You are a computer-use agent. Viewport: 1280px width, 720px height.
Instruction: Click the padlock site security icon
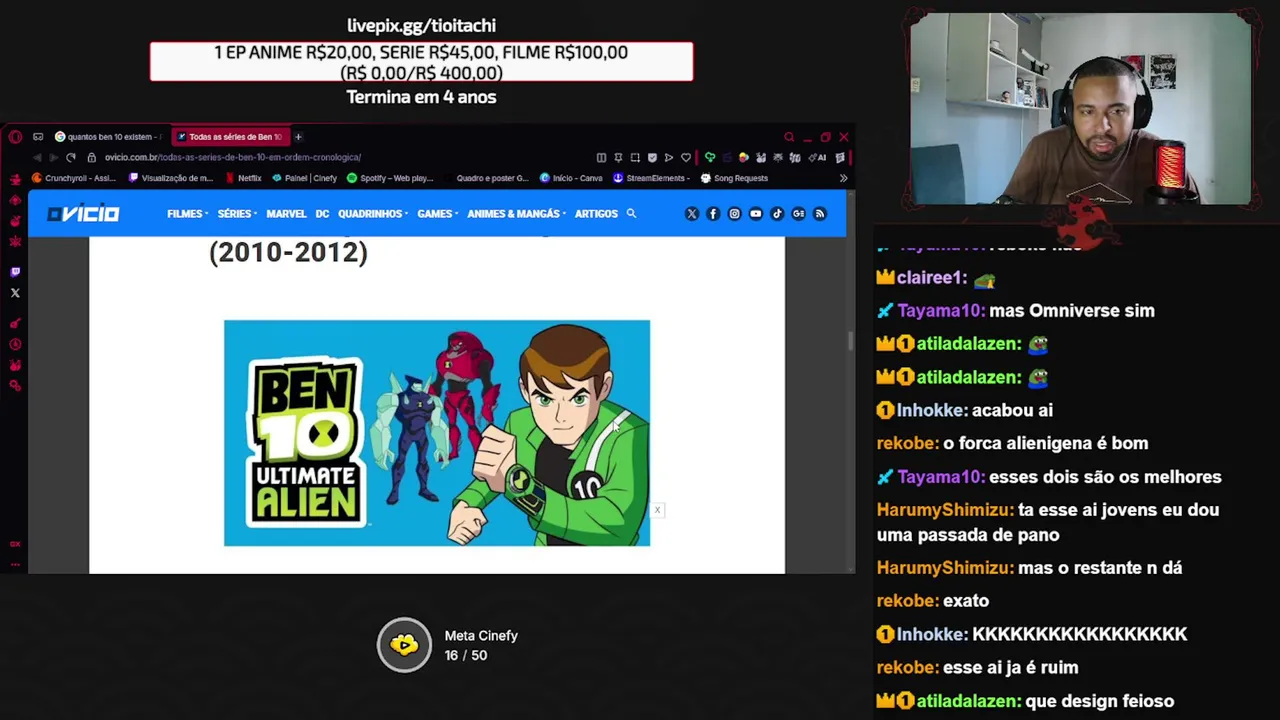tap(91, 157)
